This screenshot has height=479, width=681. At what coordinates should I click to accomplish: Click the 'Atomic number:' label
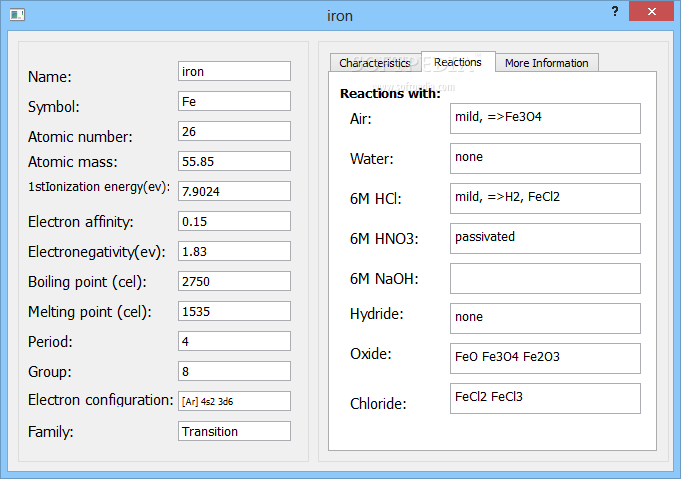tap(80, 137)
